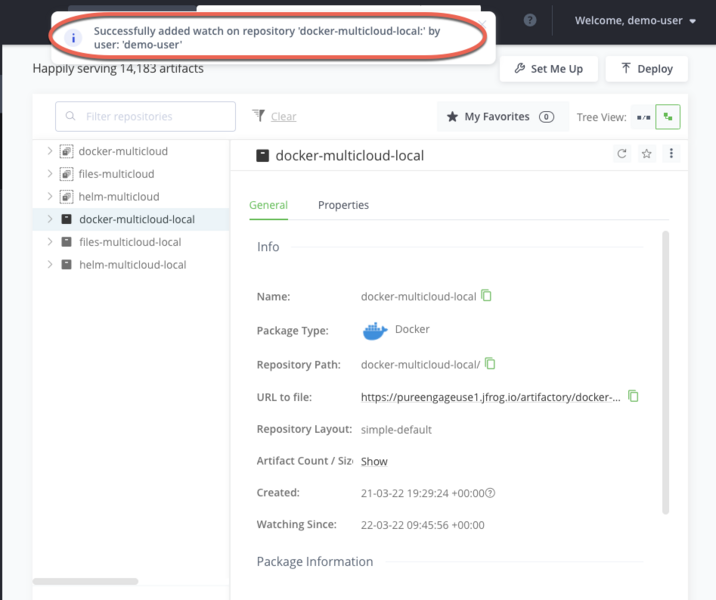Image resolution: width=716 pixels, height=600 pixels.
Task: Click the Clear filter link
Action: [x=284, y=116]
